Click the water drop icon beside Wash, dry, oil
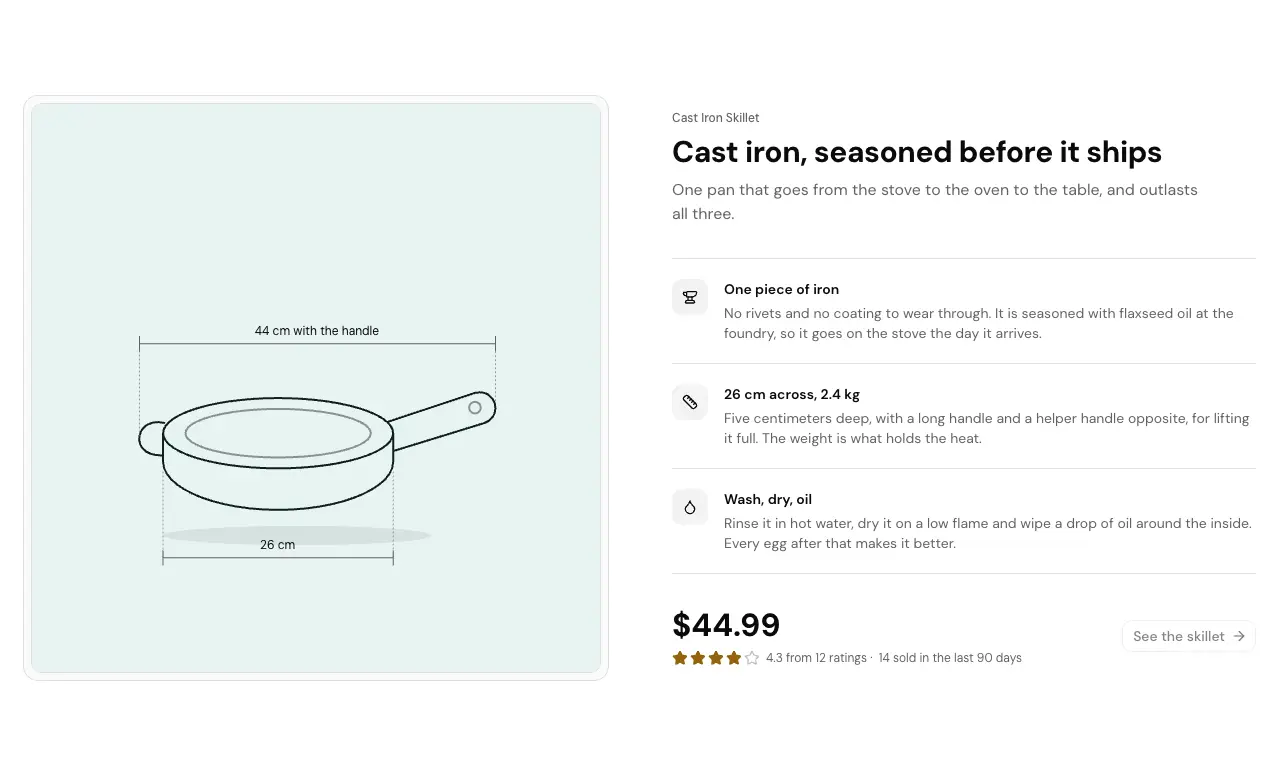Screen dimensions: 1280x776 pos(690,507)
